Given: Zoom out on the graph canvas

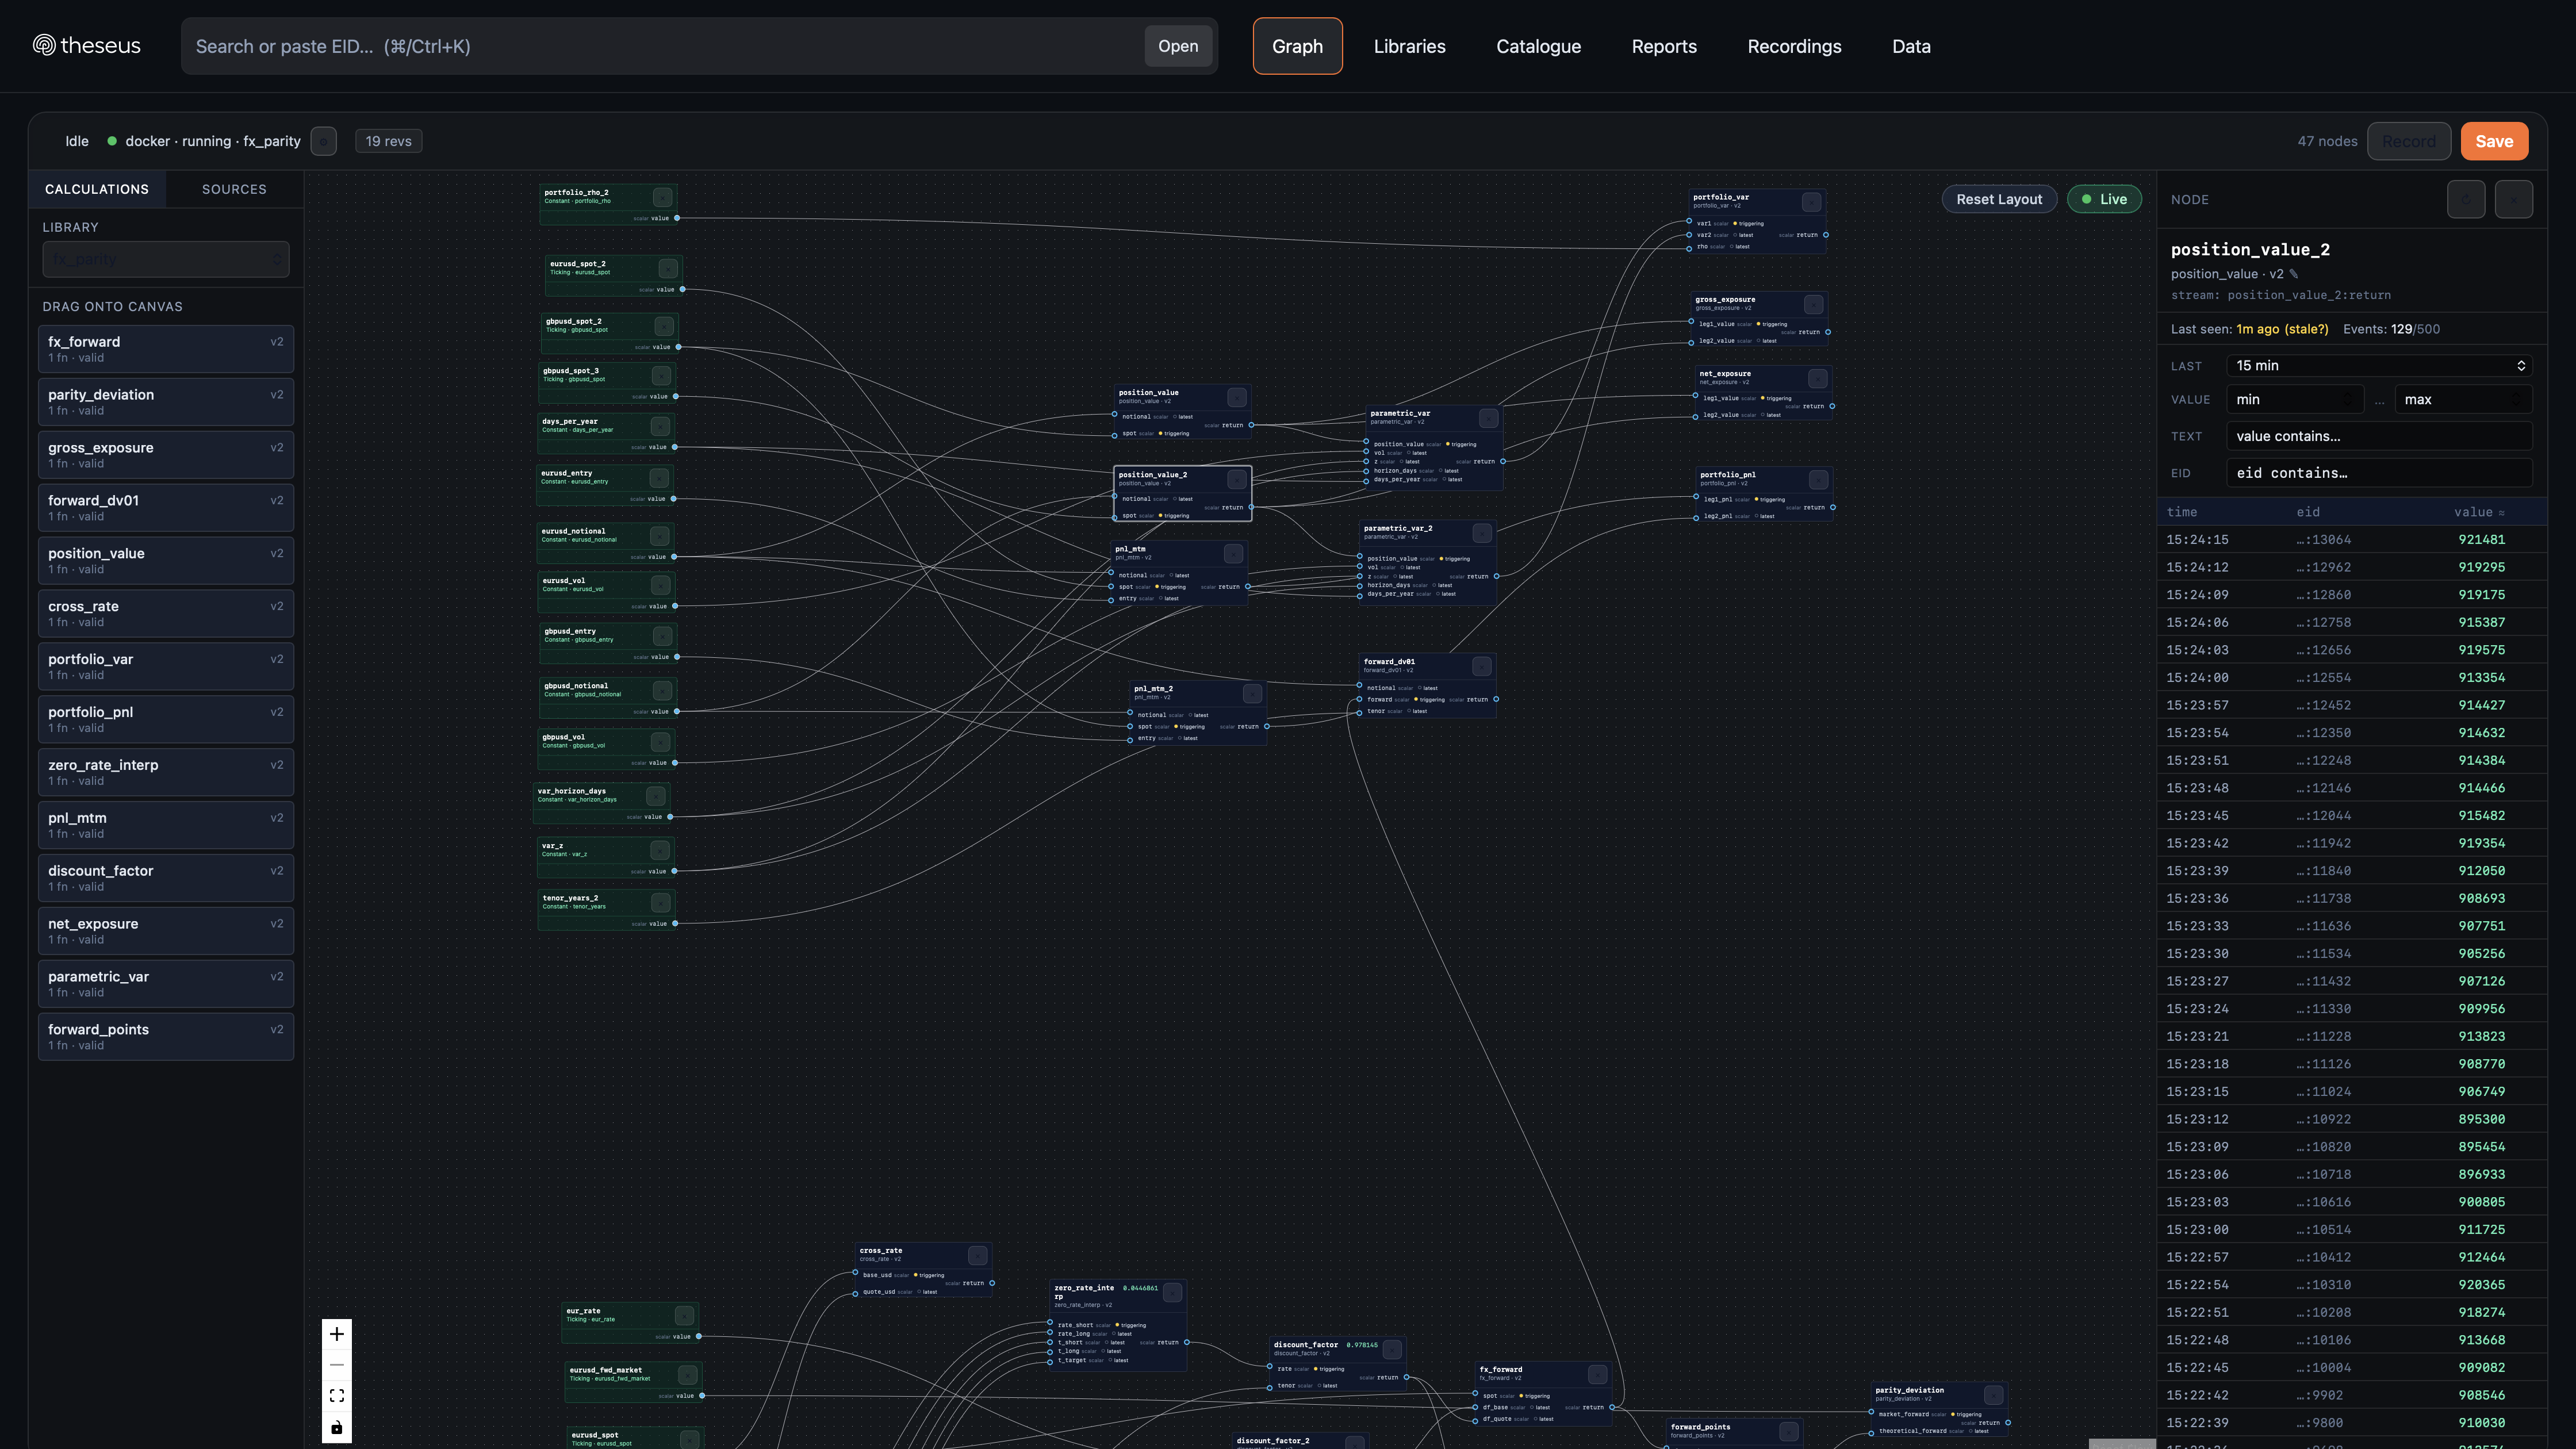Looking at the screenshot, I should [x=337, y=1365].
